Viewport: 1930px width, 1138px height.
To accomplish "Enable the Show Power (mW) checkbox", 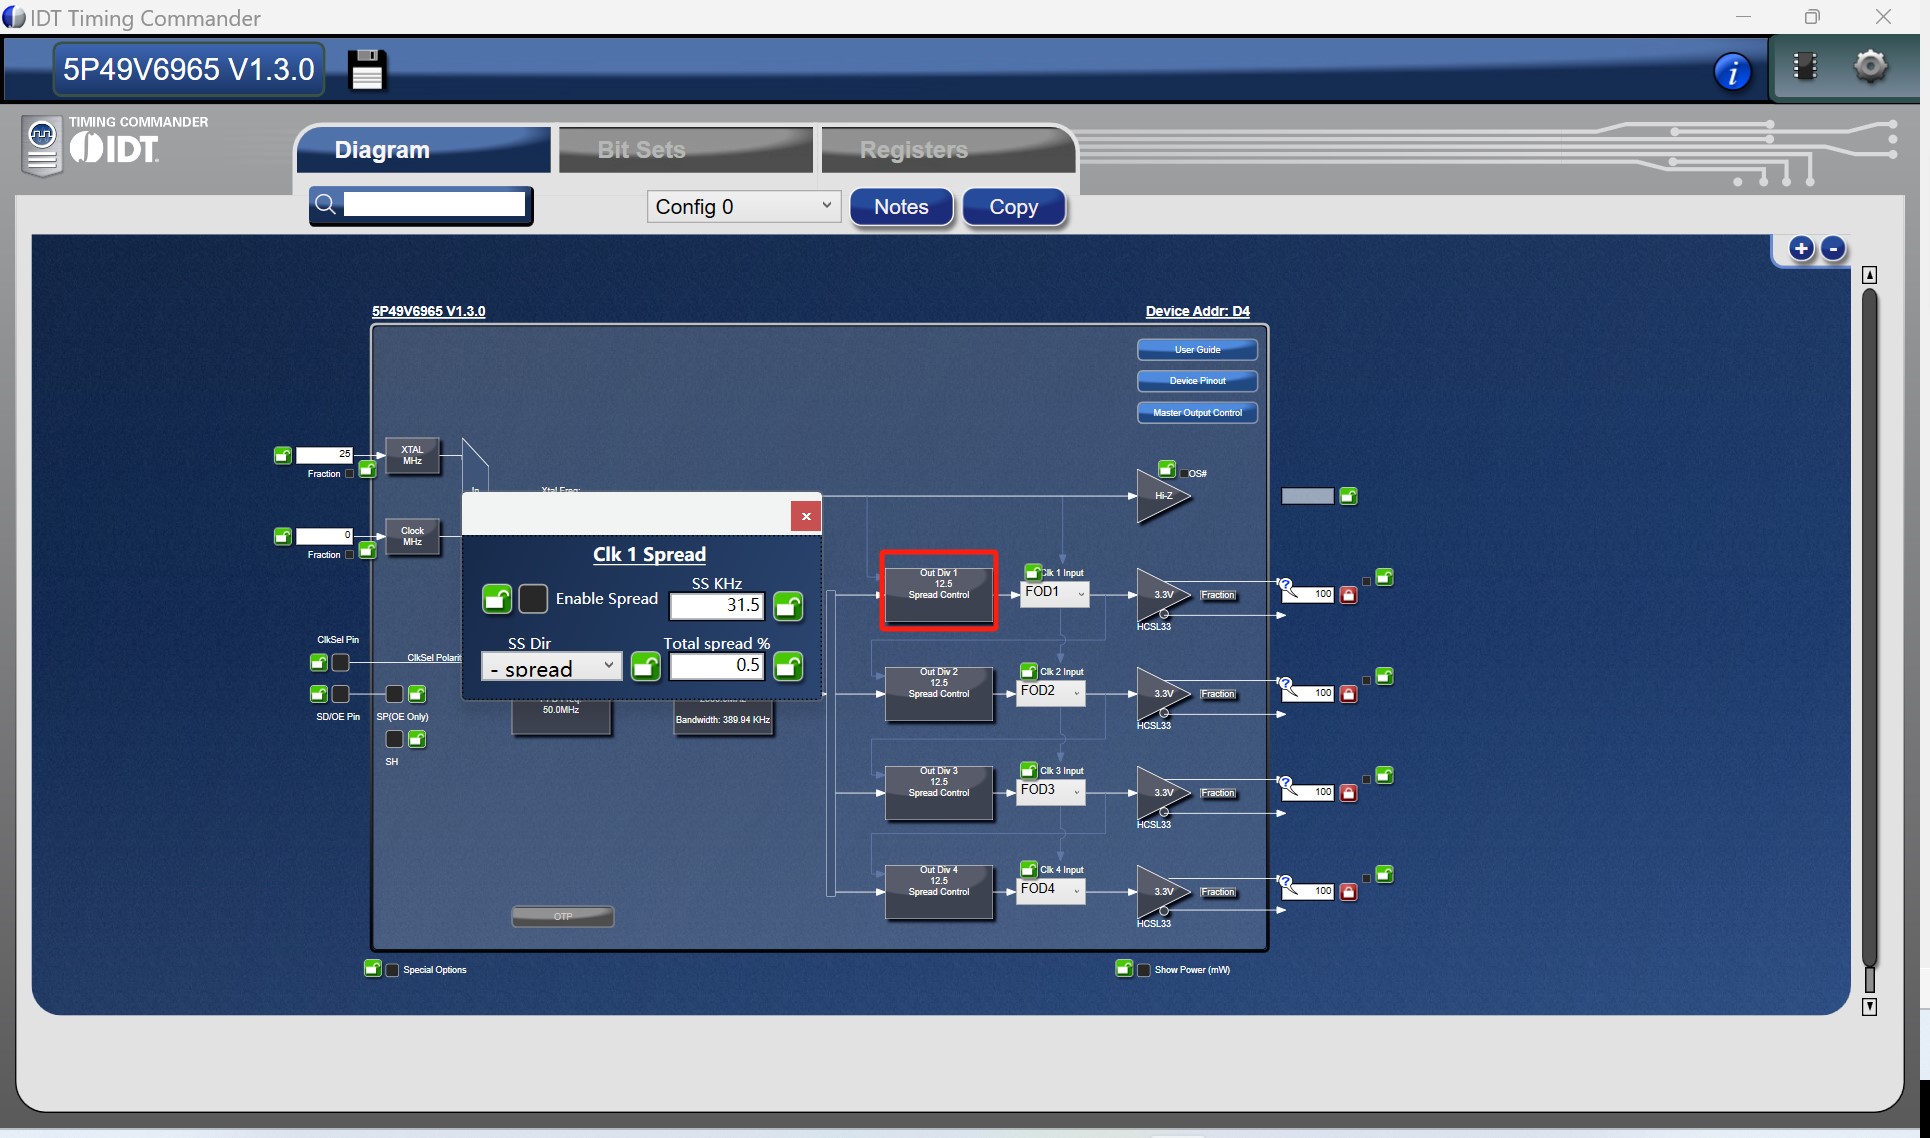I will [x=1144, y=970].
